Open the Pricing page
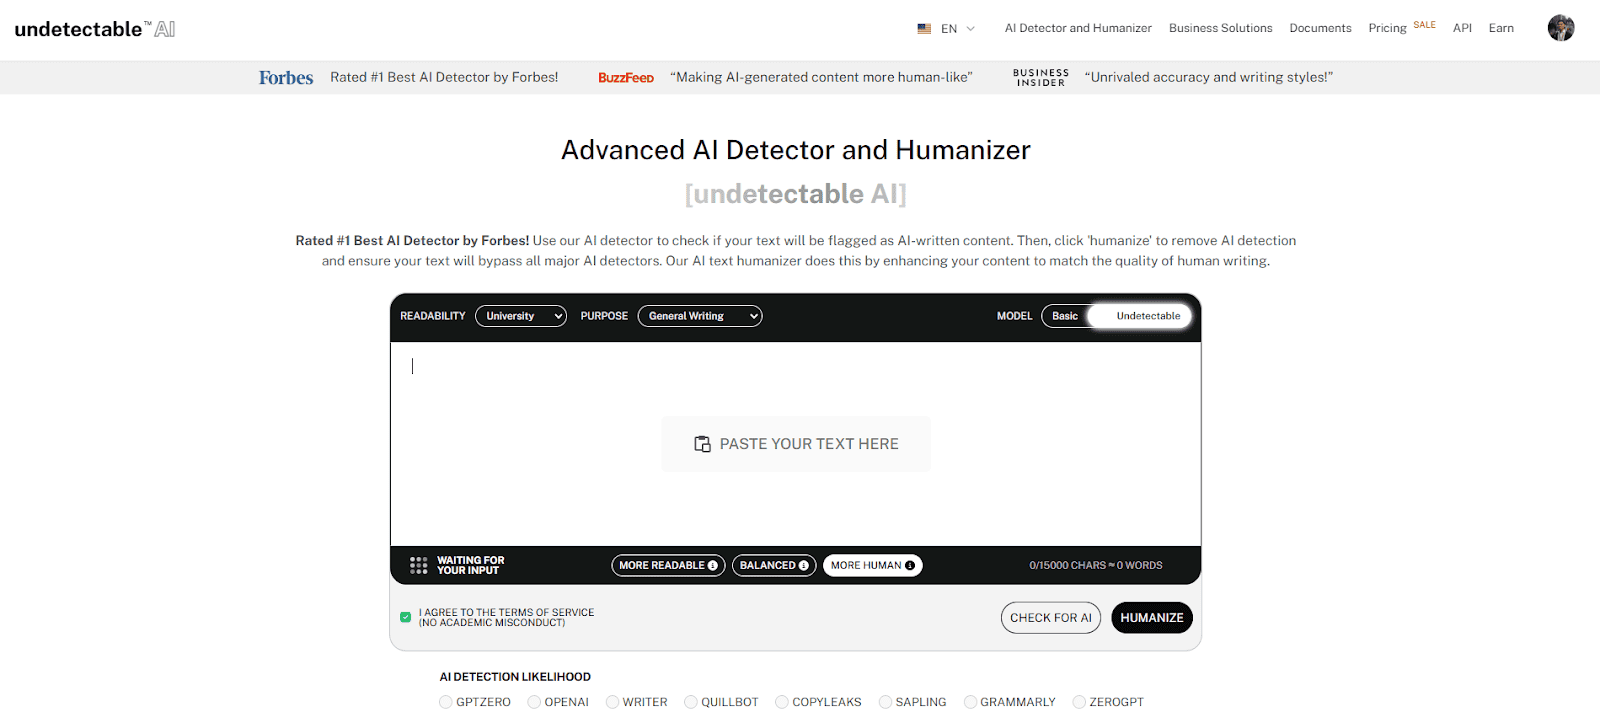1600x723 pixels. (1387, 28)
